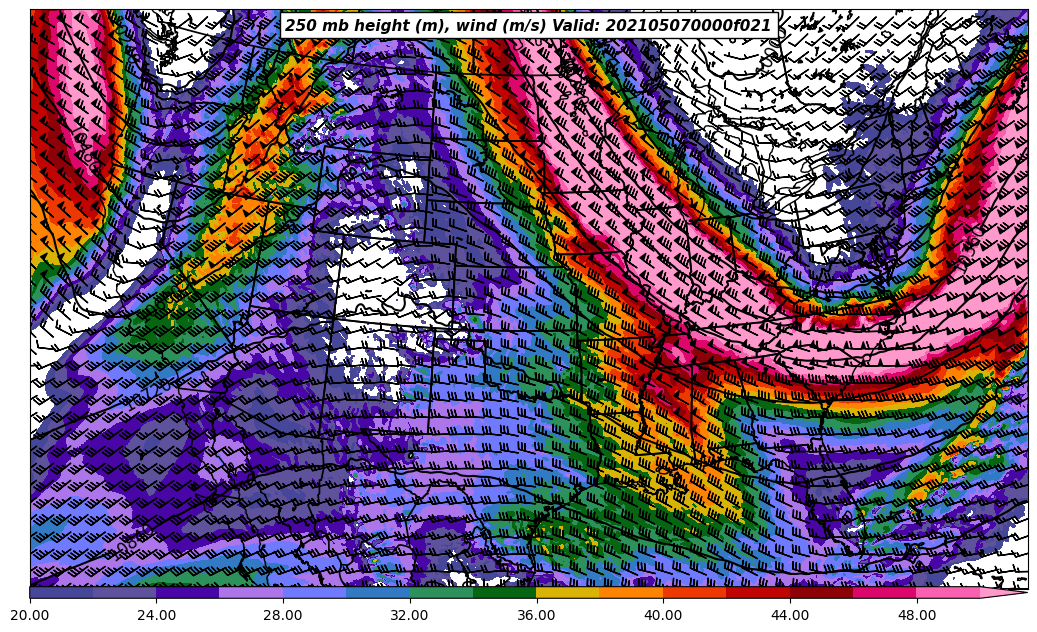Choose the orange 38–40 colorbar segment
The image size is (1037, 632).
coord(631,592)
